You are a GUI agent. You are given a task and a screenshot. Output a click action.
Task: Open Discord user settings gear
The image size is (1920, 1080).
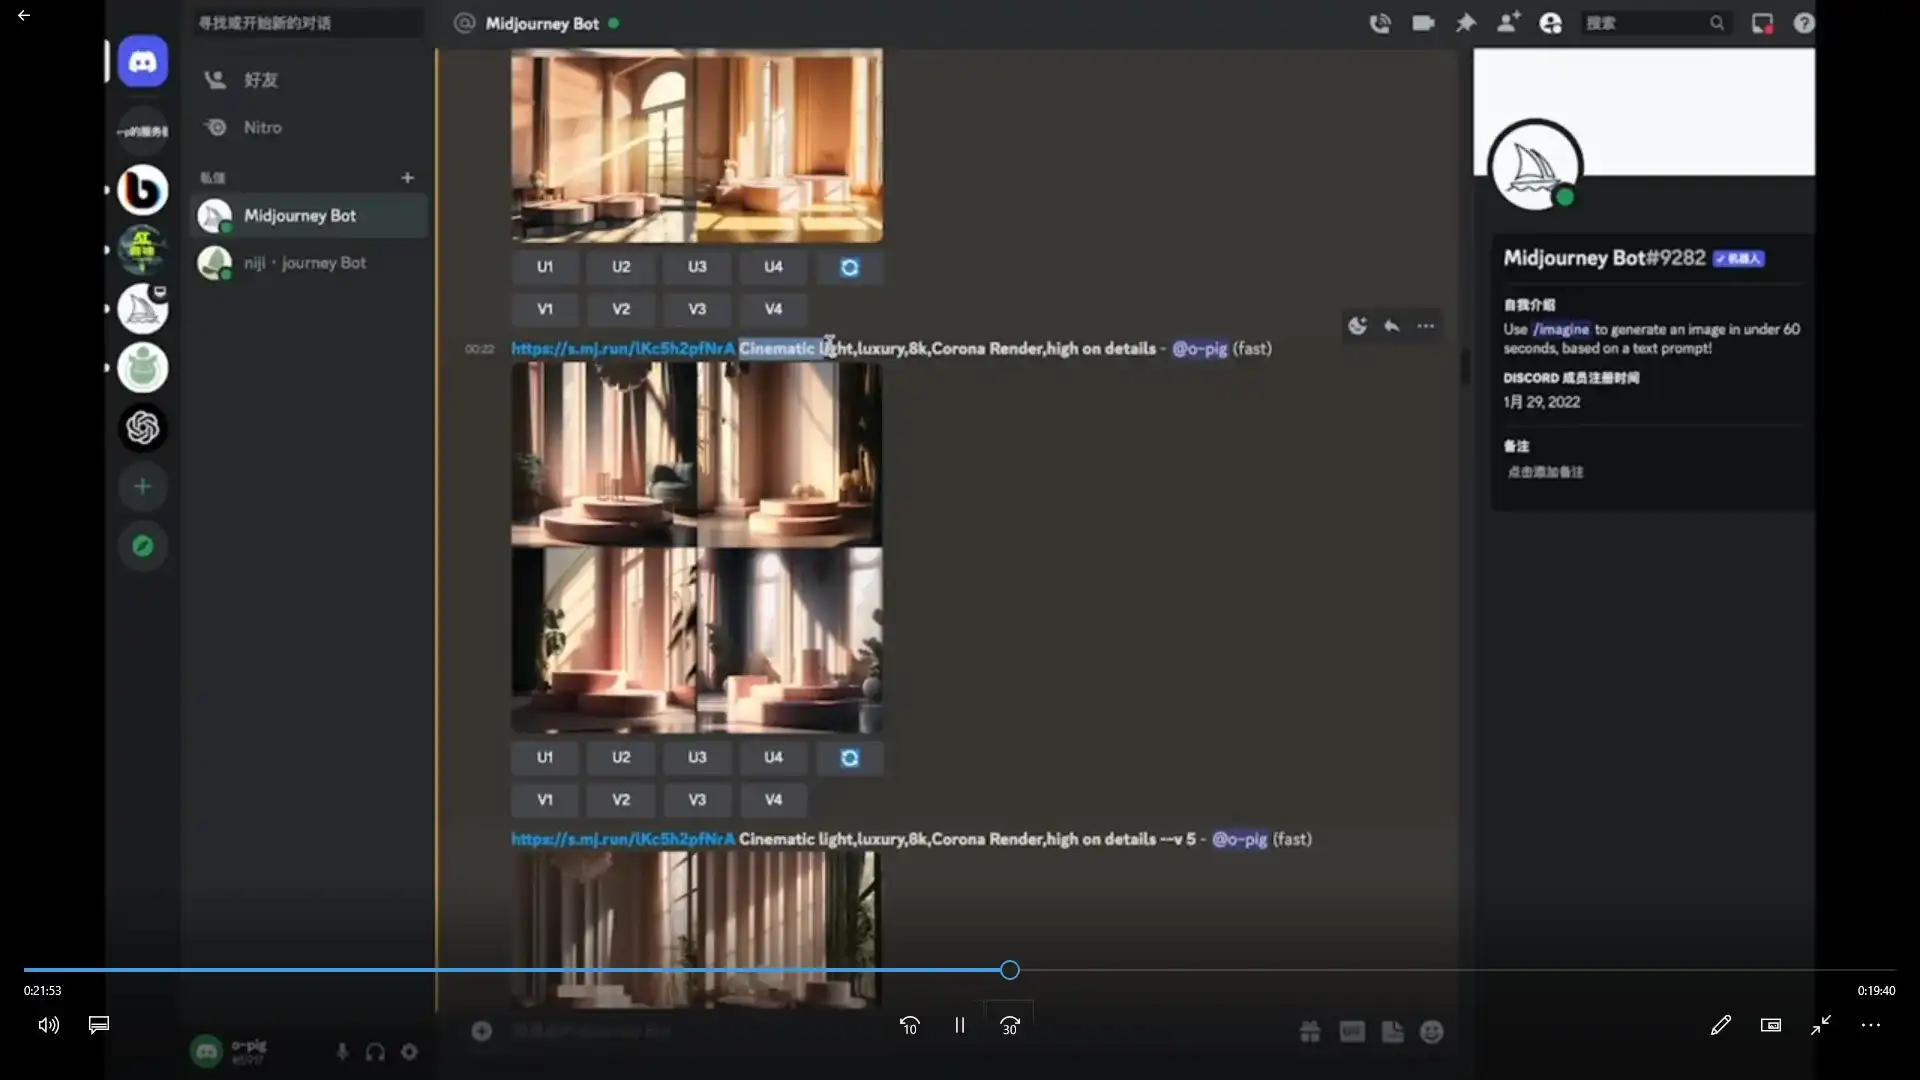pyautogui.click(x=409, y=1052)
